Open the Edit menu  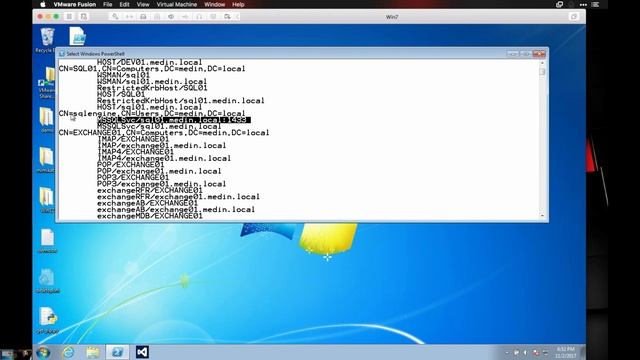(124, 4)
